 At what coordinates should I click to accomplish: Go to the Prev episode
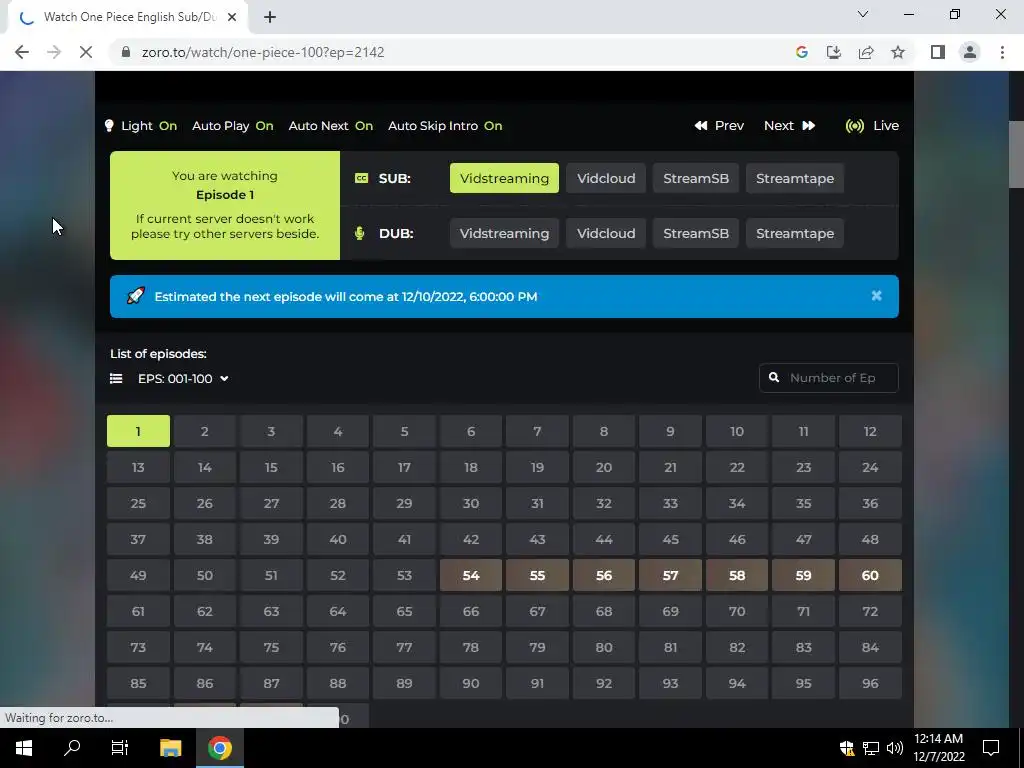(719, 125)
